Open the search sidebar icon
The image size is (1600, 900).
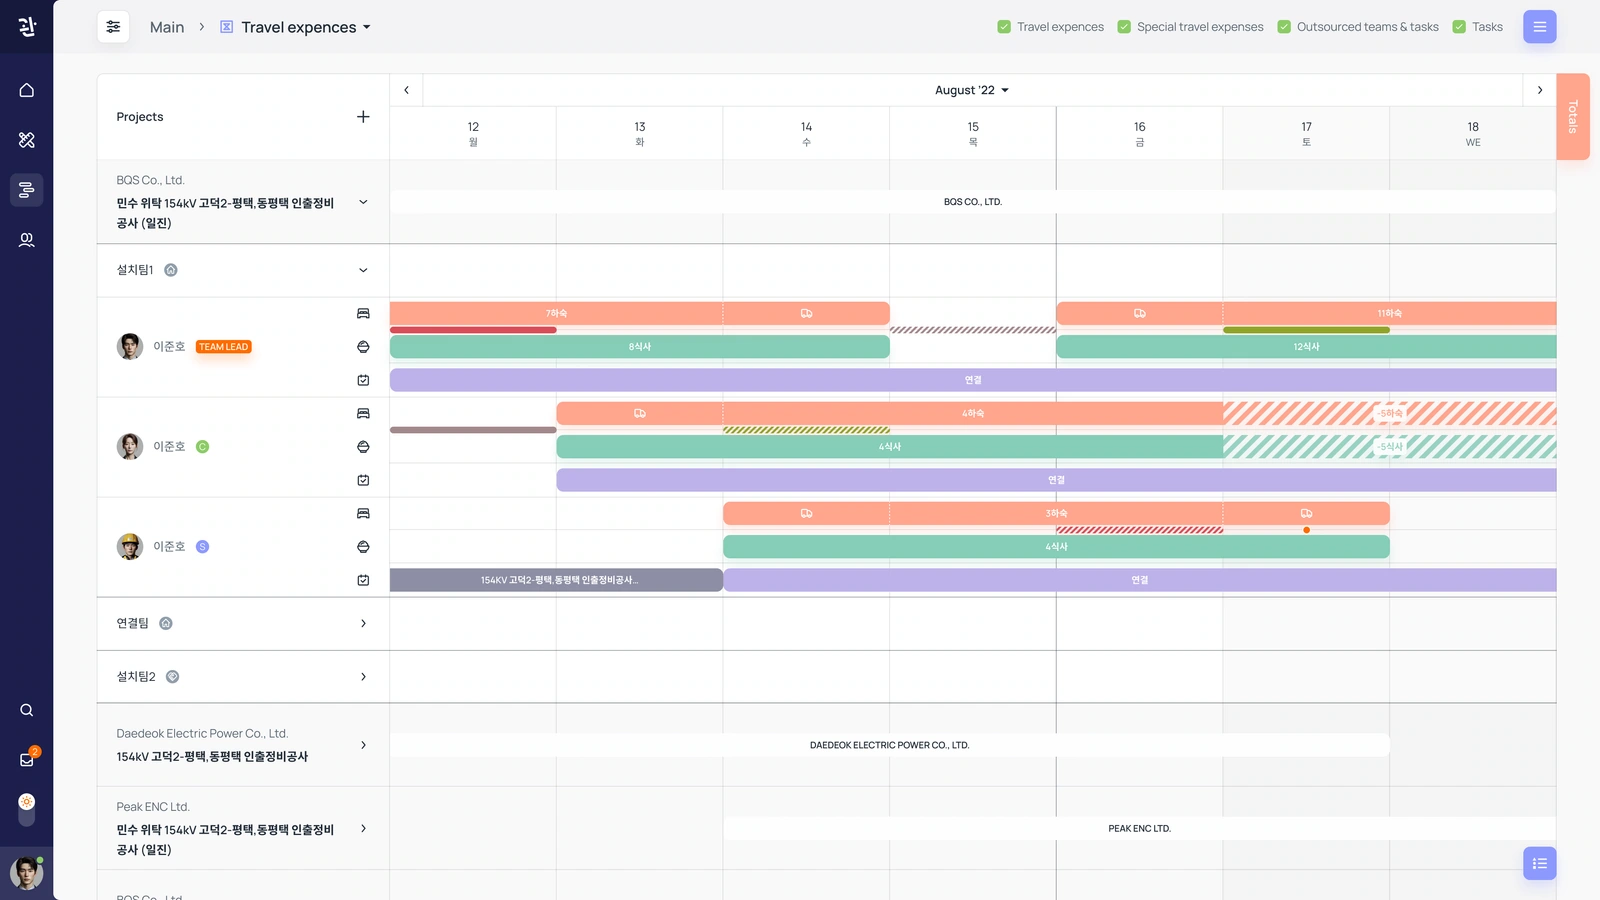(27, 710)
